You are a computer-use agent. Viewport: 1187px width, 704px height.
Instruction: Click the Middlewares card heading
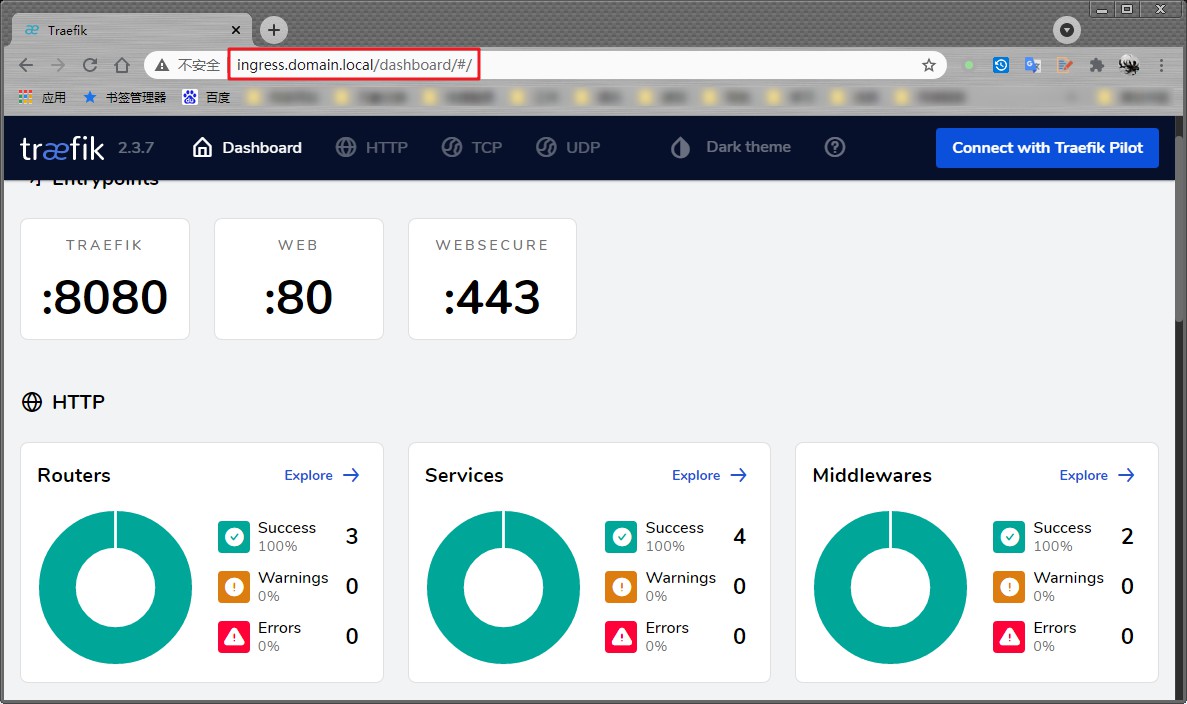(872, 475)
